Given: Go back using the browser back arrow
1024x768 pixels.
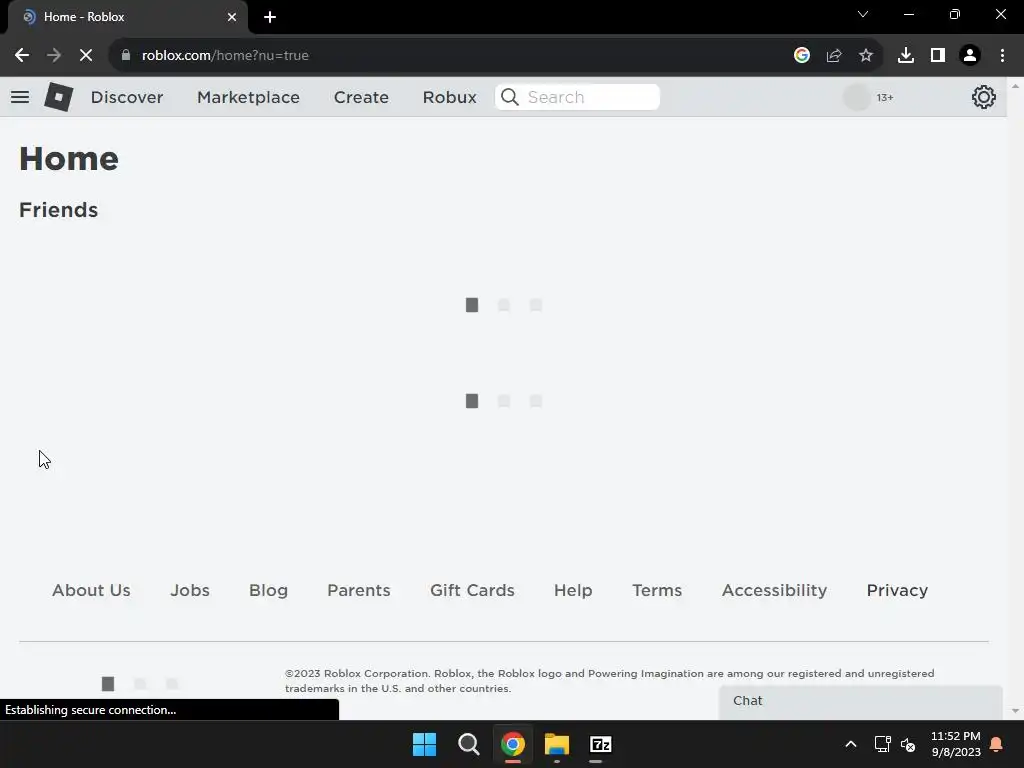Looking at the screenshot, I should (22, 56).
